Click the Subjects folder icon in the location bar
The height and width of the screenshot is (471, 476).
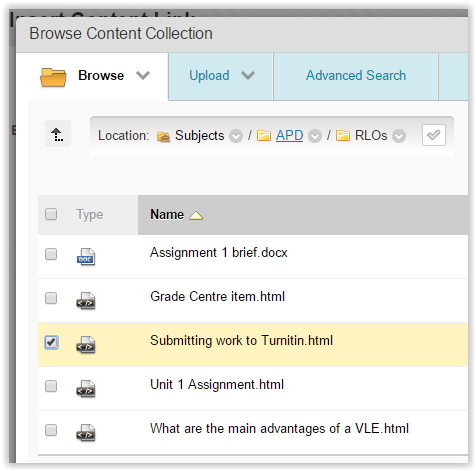click(163, 136)
